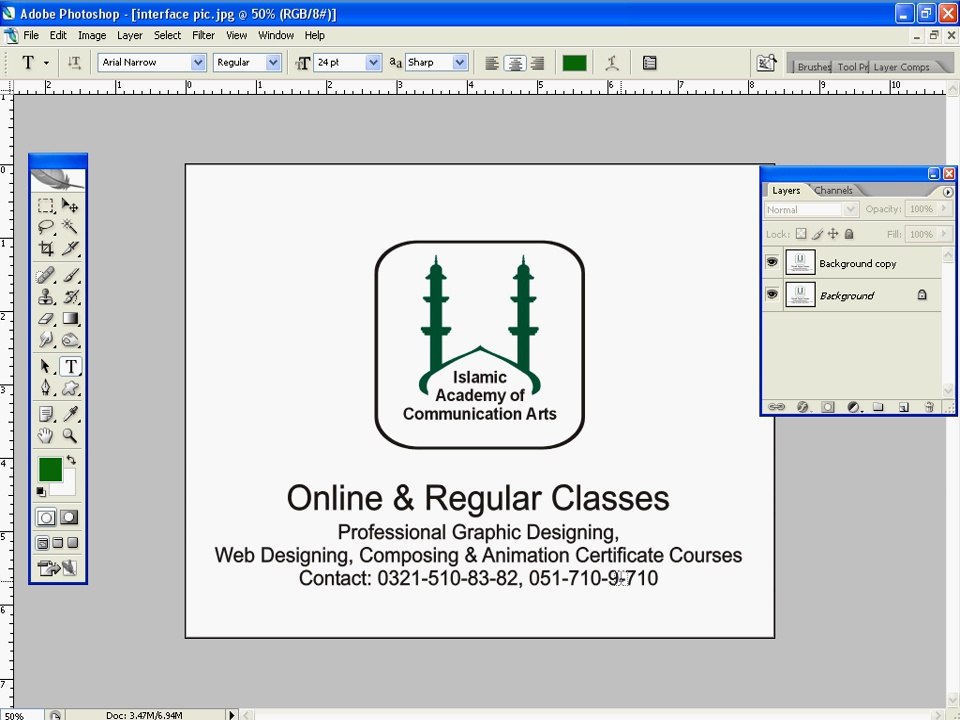Select the Path Selection tool
The width and height of the screenshot is (960, 720).
(x=45, y=366)
